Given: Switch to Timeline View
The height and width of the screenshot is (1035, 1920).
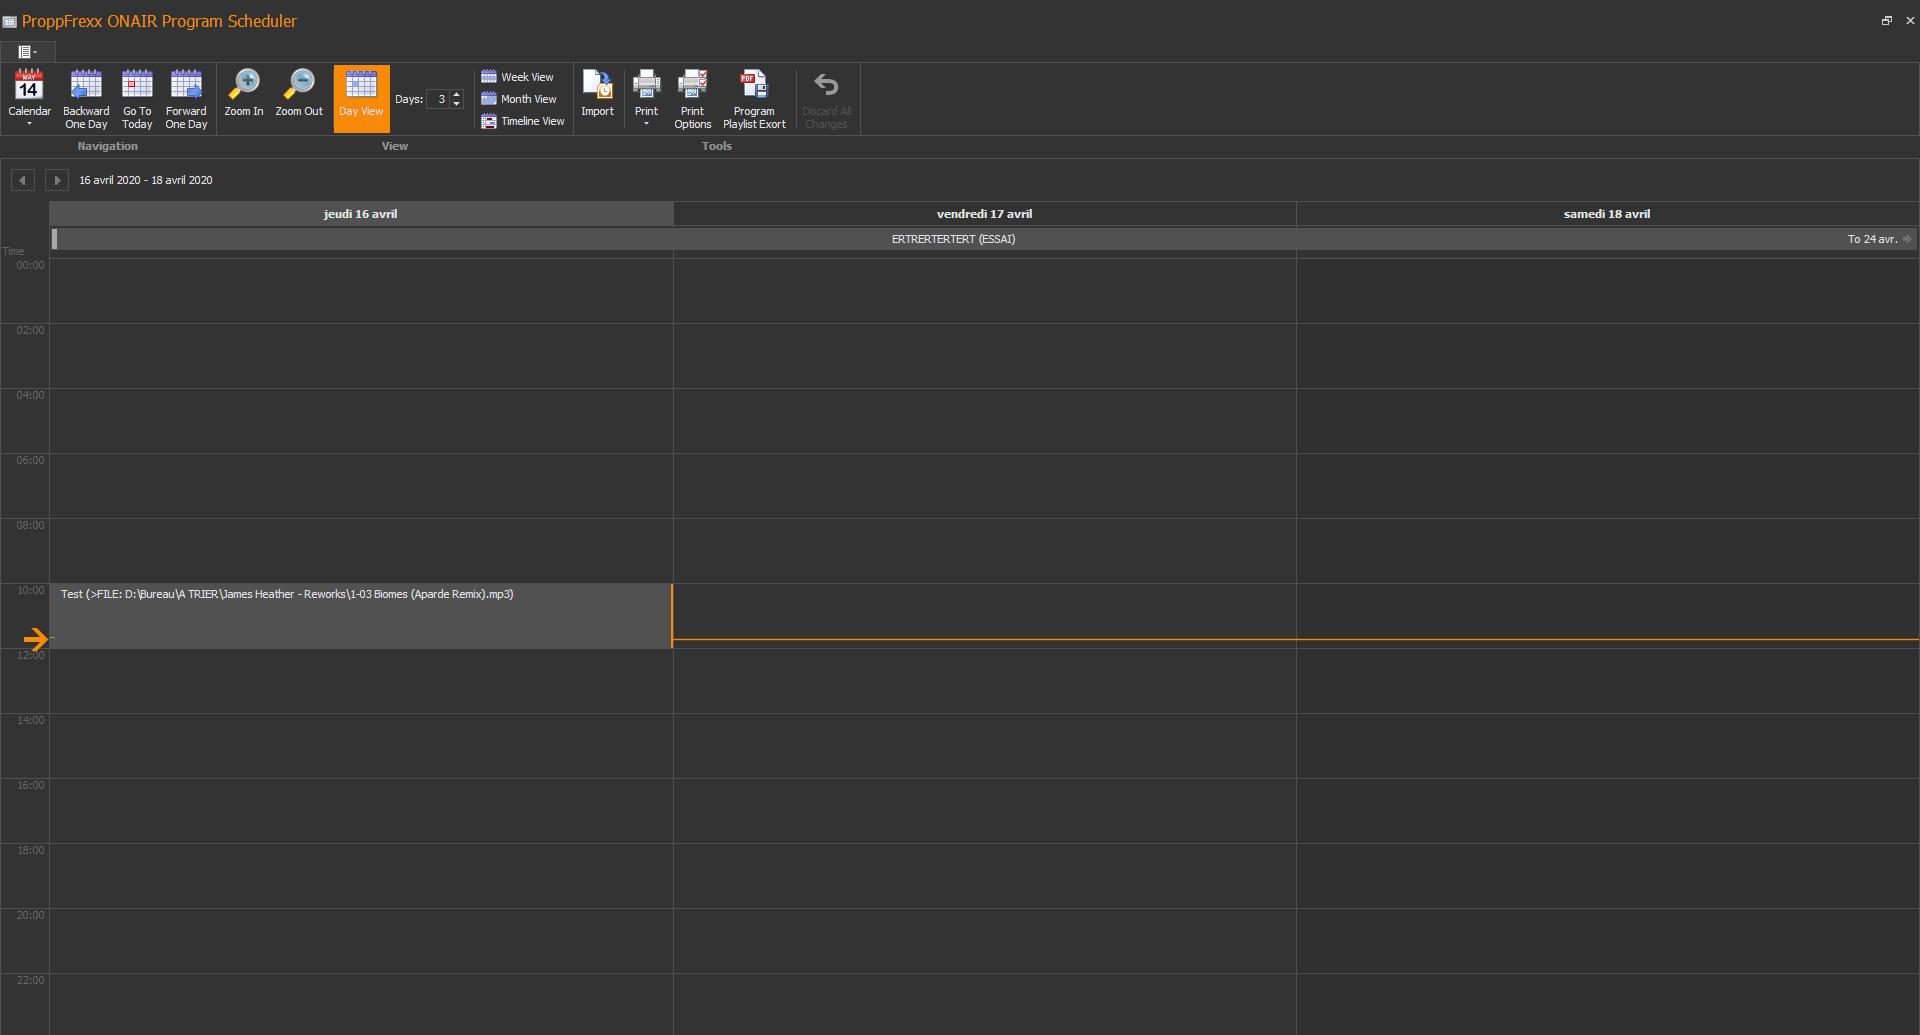Looking at the screenshot, I should 523,121.
